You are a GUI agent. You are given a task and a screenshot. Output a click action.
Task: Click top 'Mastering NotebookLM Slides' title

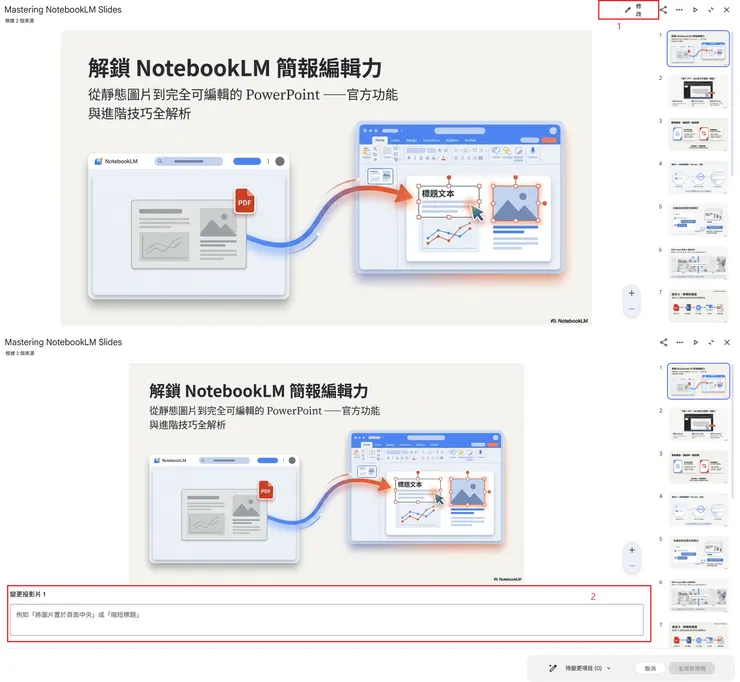[63, 9]
